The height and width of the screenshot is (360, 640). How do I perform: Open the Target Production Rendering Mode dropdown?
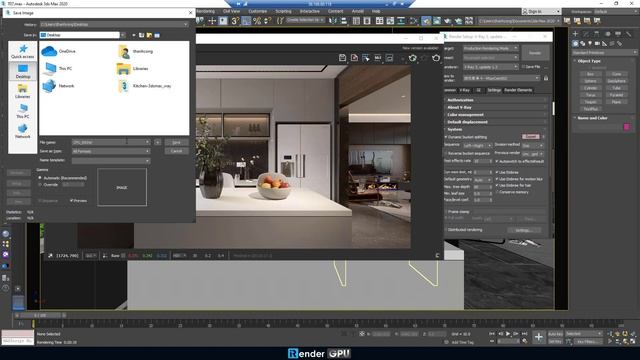click(x=491, y=48)
